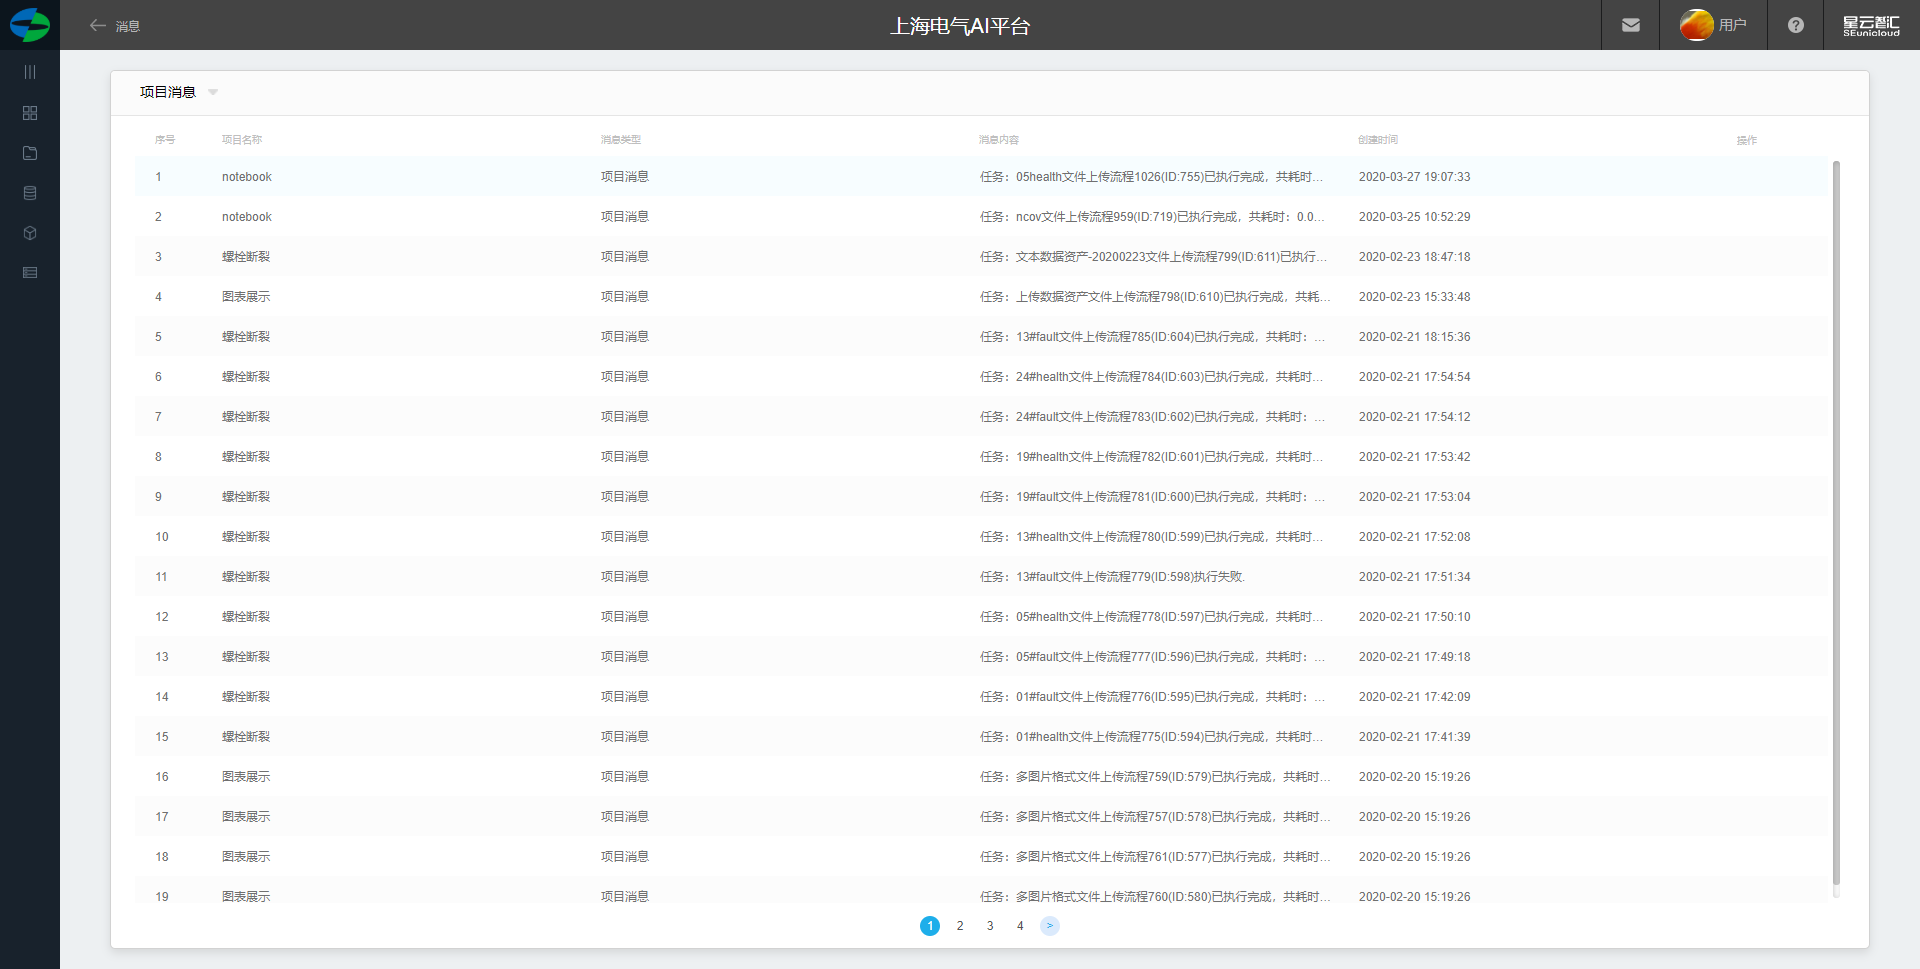Click the next page arrow
Viewport: 1920px width, 969px height.
pyautogui.click(x=1050, y=926)
